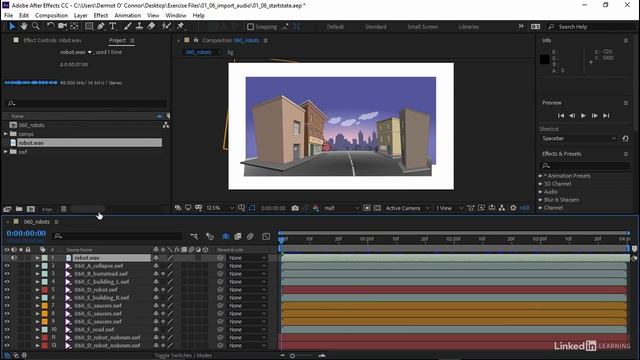Hide the 060_A_collapse.swf layer
Viewport: 640px width, 360px height.
pyautogui.click(x=7, y=266)
